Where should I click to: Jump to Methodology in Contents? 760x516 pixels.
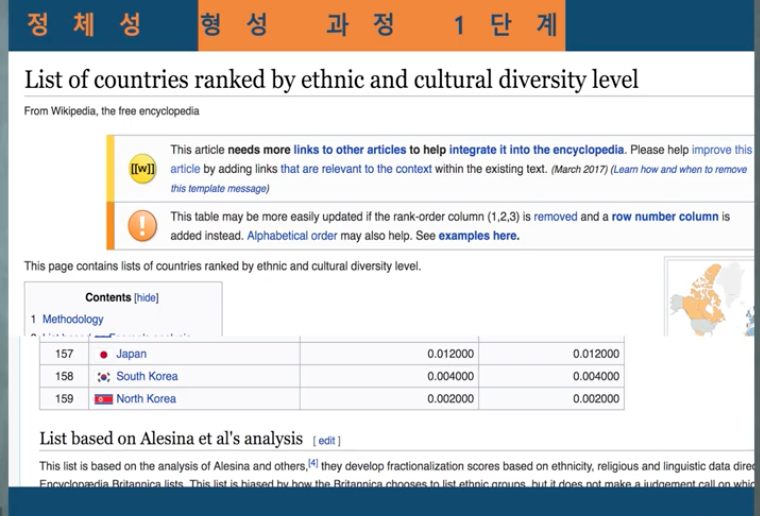tap(73, 319)
